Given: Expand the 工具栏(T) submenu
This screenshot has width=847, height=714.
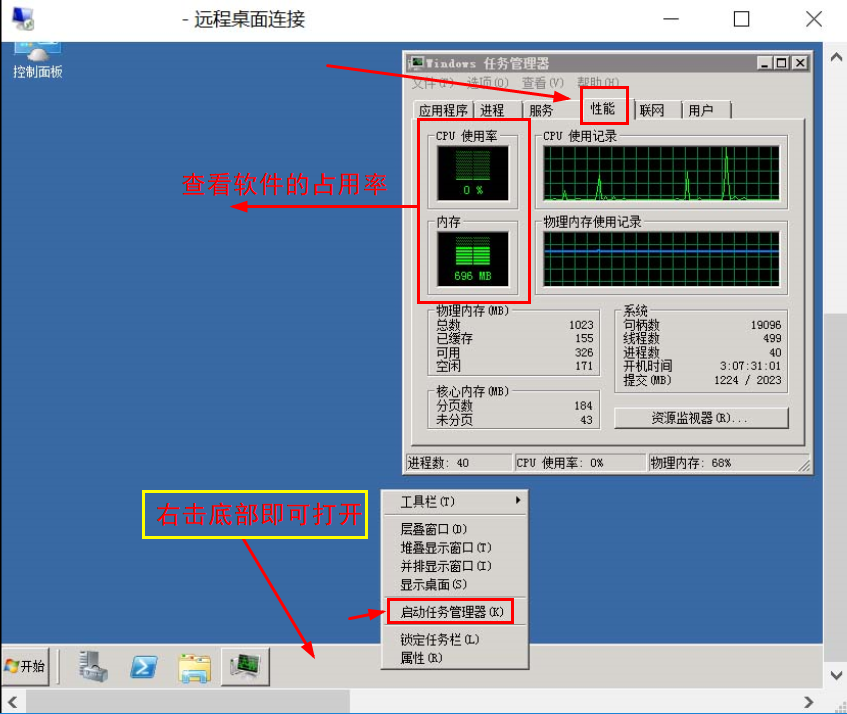Looking at the screenshot, I should click(455, 501).
